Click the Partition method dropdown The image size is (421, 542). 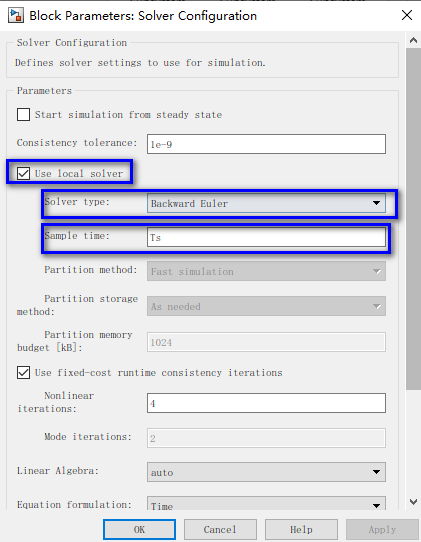[x=266, y=271]
